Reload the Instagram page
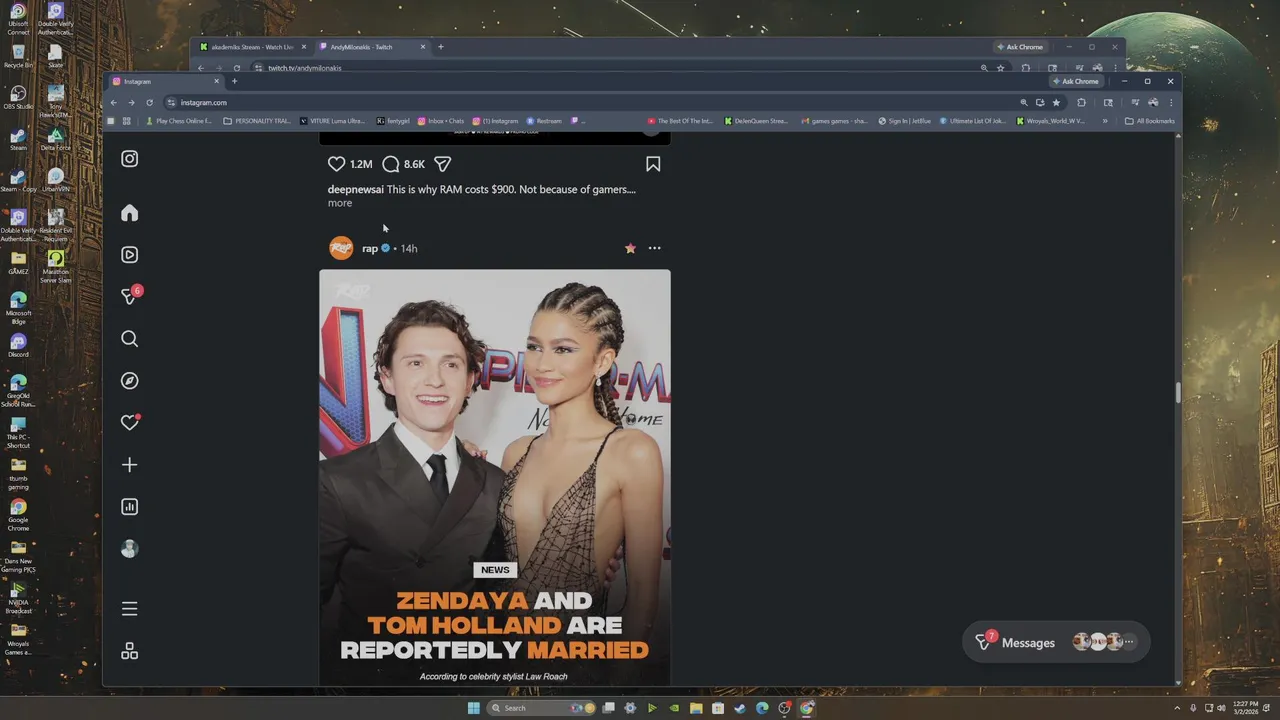 click(149, 102)
